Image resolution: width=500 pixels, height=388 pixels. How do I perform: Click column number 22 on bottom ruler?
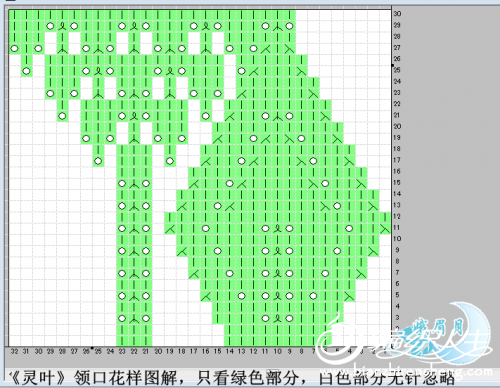click(x=134, y=351)
